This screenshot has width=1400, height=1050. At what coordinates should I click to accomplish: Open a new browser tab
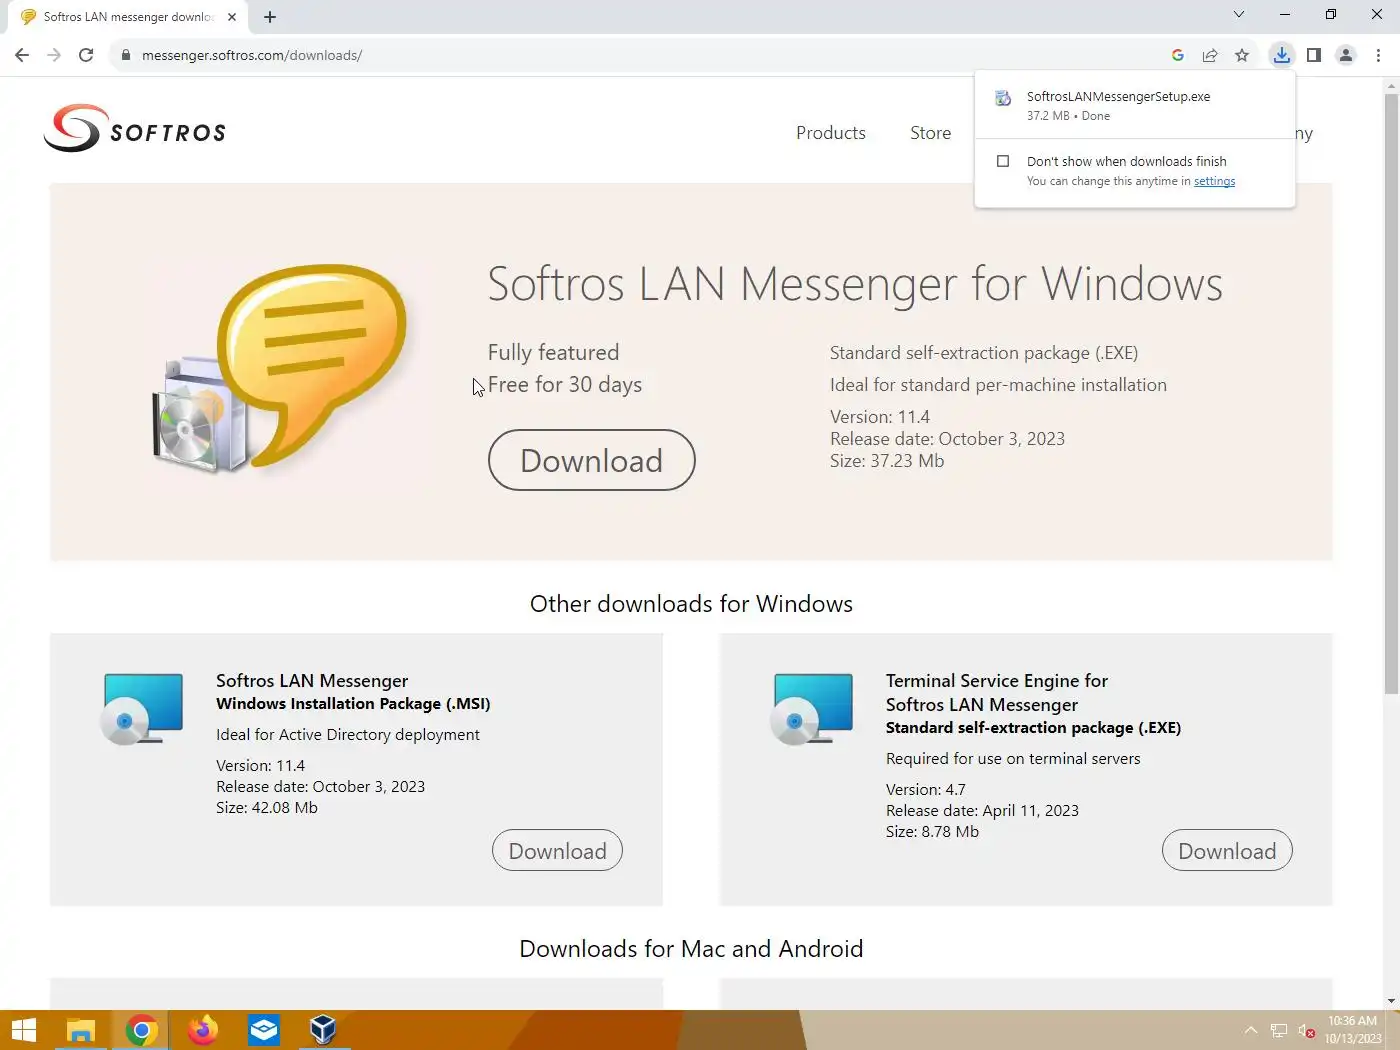[270, 17]
